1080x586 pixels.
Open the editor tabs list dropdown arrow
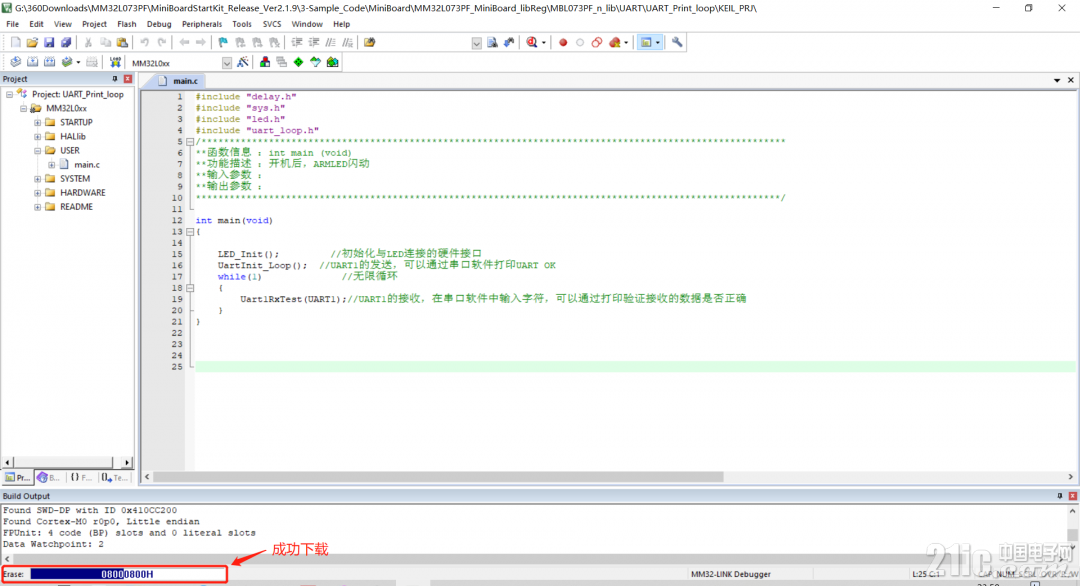(x=1057, y=81)
